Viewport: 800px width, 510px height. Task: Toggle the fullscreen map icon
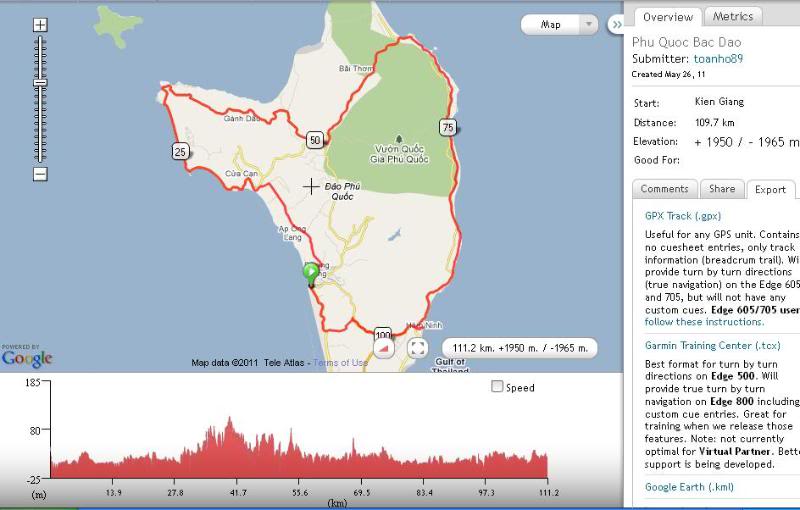pos(417,348)
